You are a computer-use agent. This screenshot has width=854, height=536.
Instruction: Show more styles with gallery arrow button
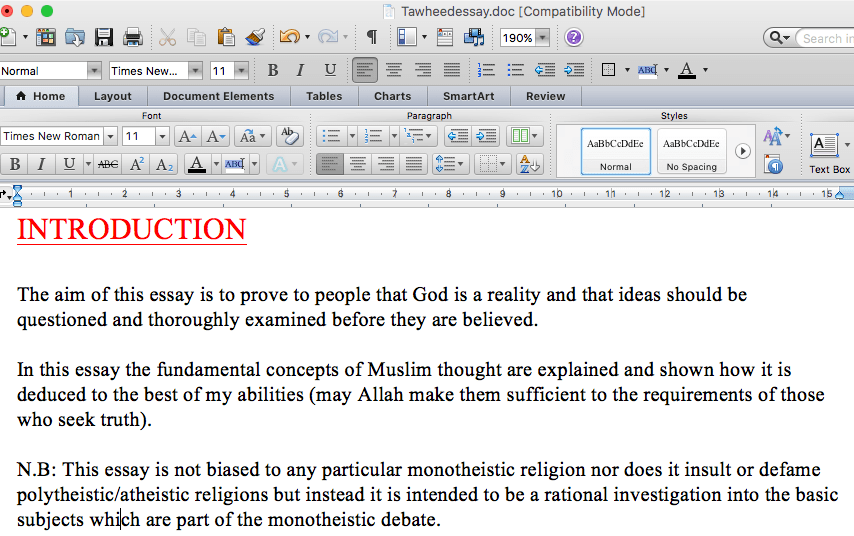point(742,151)
